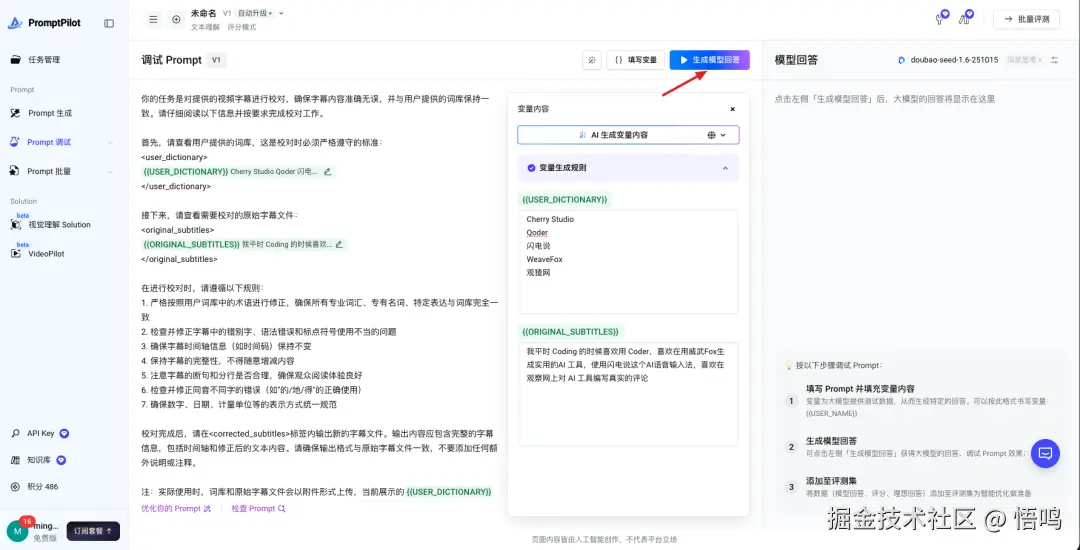Open the customer chat support bubble

click(1045, 454)
